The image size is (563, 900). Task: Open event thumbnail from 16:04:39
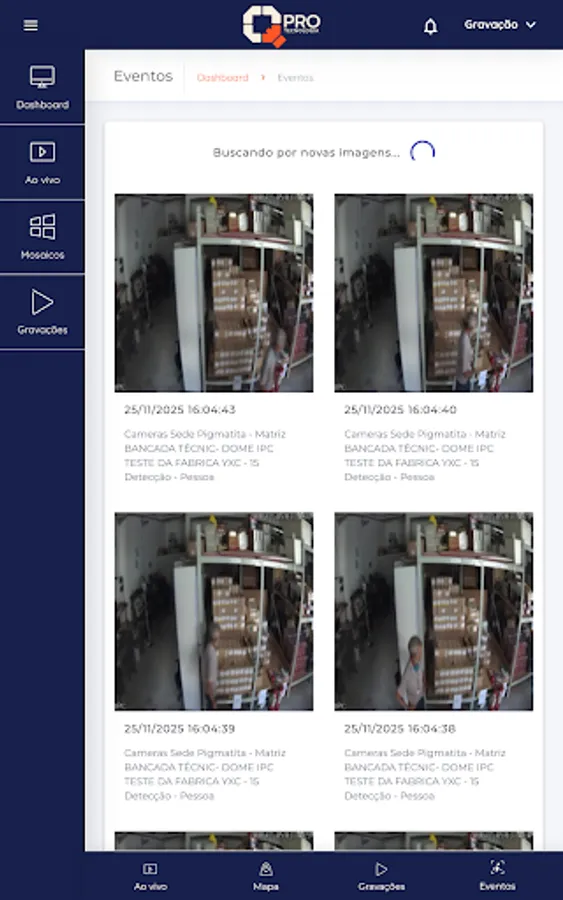tap(214, 611)
